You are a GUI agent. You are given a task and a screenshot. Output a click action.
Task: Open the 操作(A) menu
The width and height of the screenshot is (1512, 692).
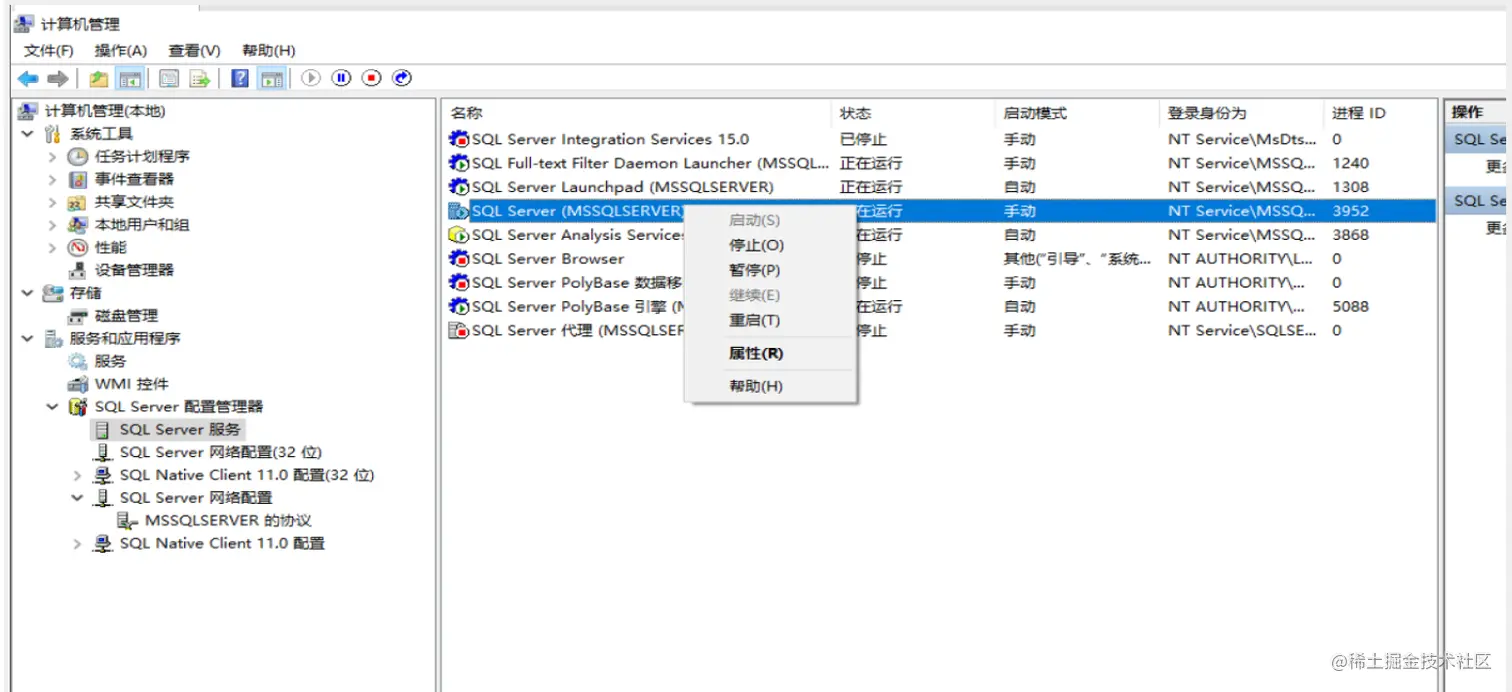[x=121, y=51]
